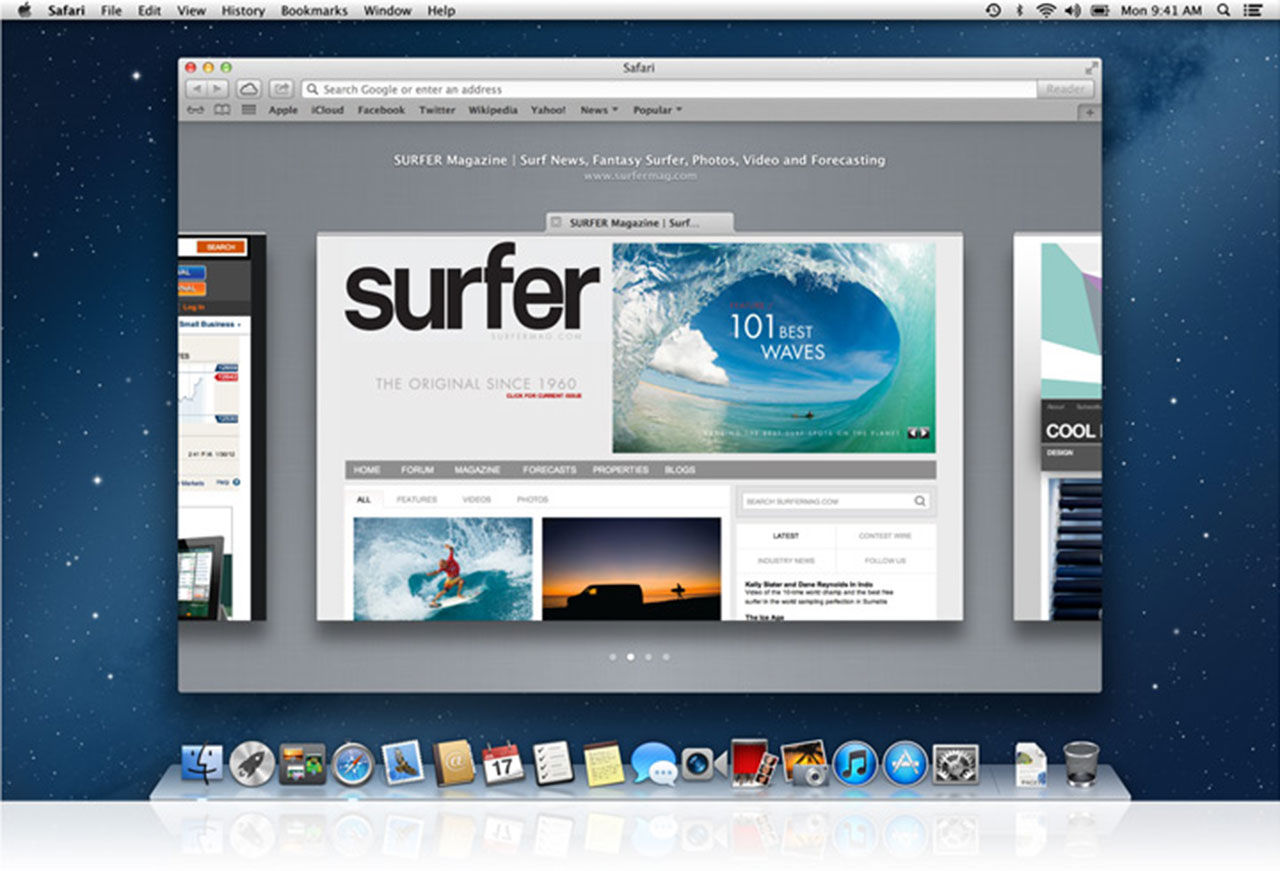1280x871 pixels.
Task: Select the first tab page indicator dot
Action: pos(612,657)
